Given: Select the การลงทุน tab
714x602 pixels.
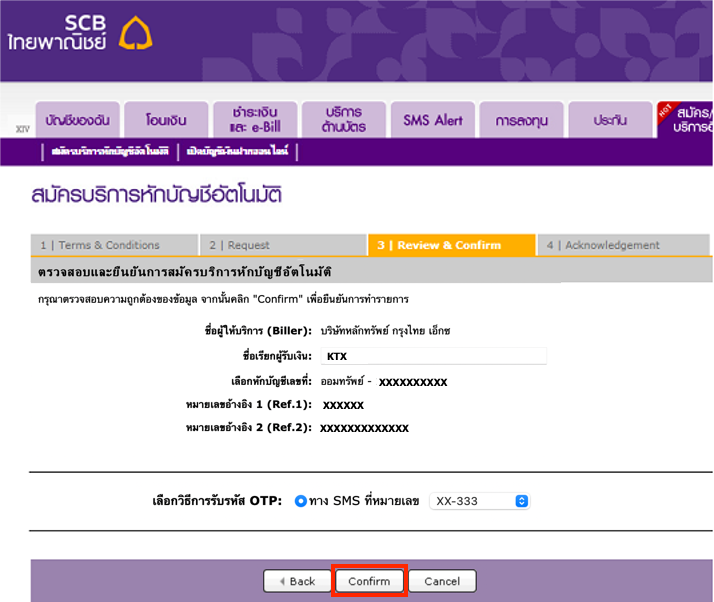Looking at the screenshot, I should [x=520, y=120].
